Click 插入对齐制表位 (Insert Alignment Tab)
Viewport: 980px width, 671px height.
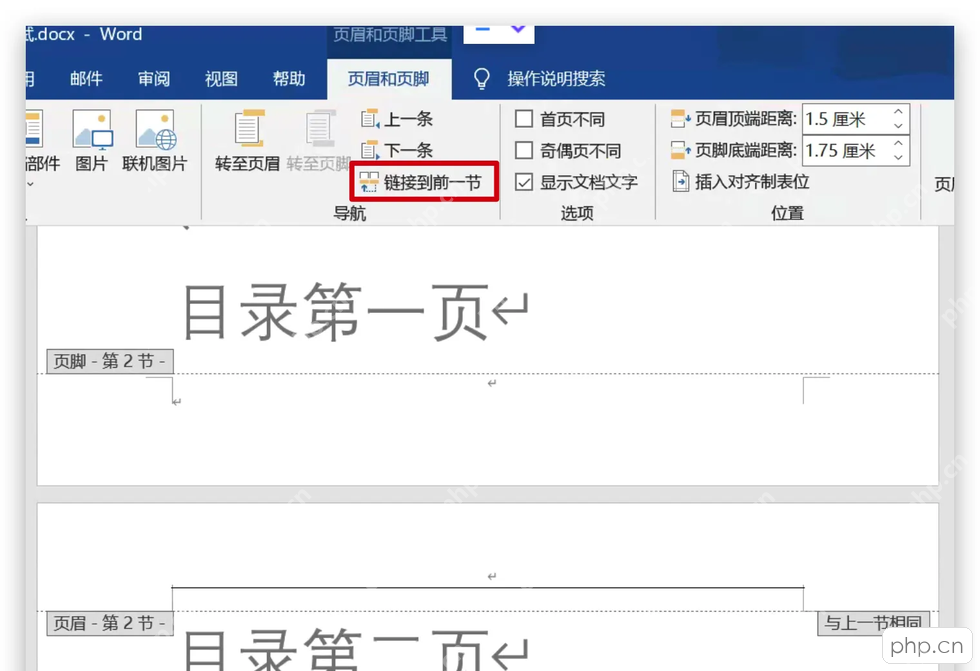(x=741, y=182)
